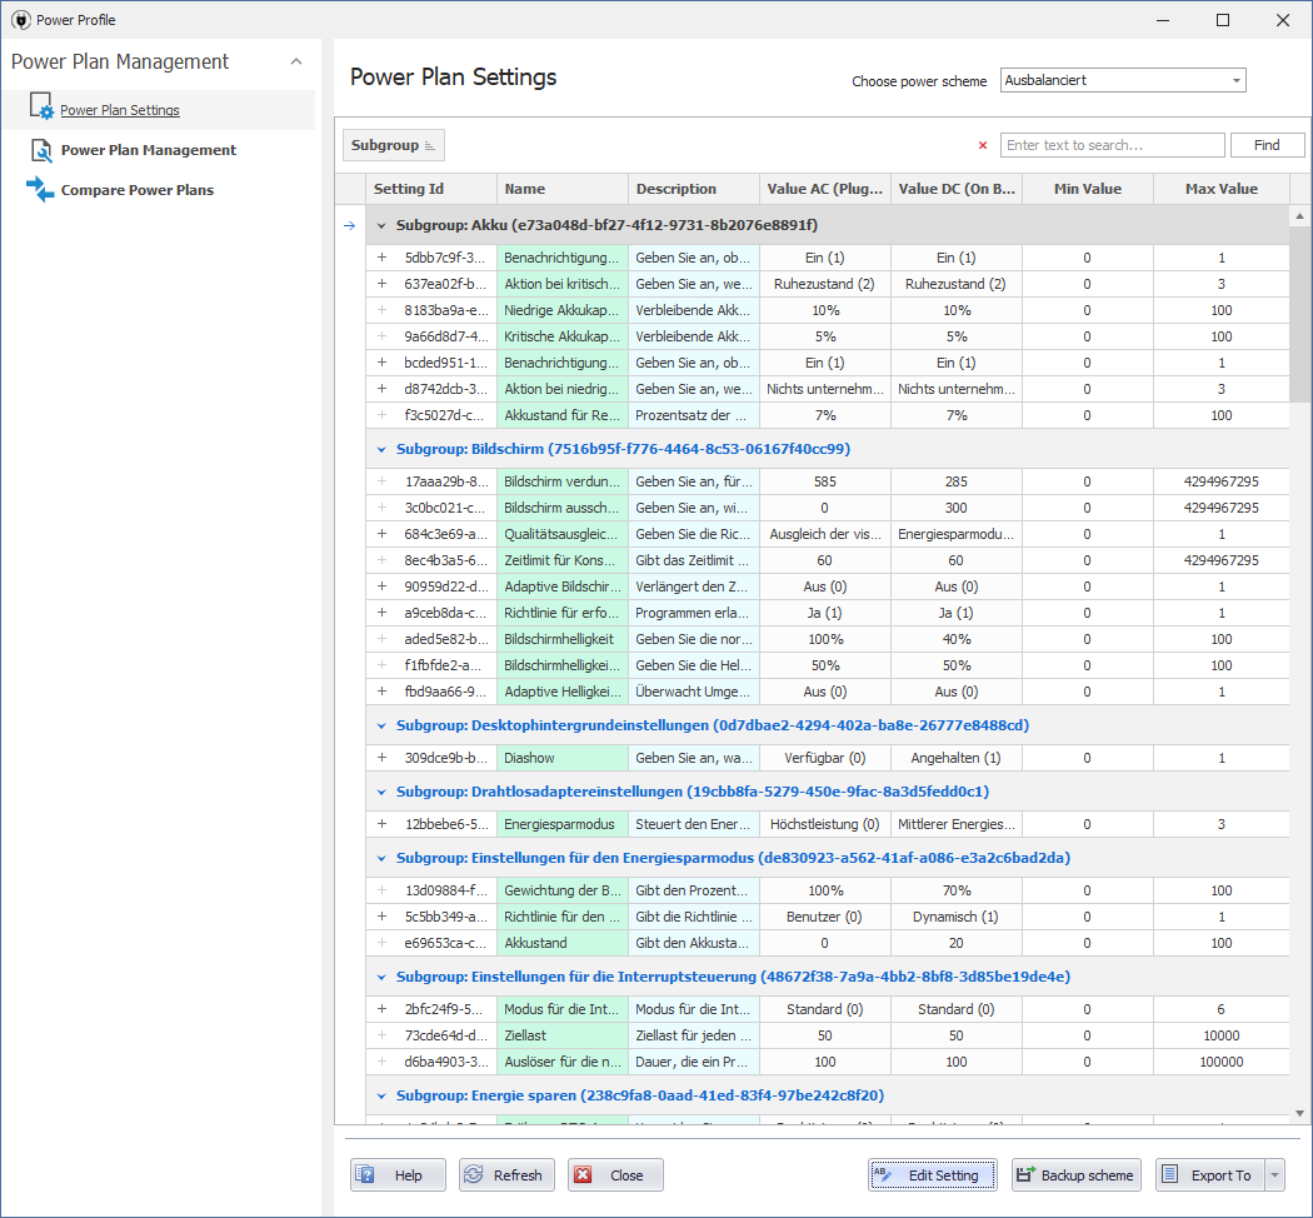Click the Ziellast name cell
1313x1218 pixels.
coord(562,1036)
